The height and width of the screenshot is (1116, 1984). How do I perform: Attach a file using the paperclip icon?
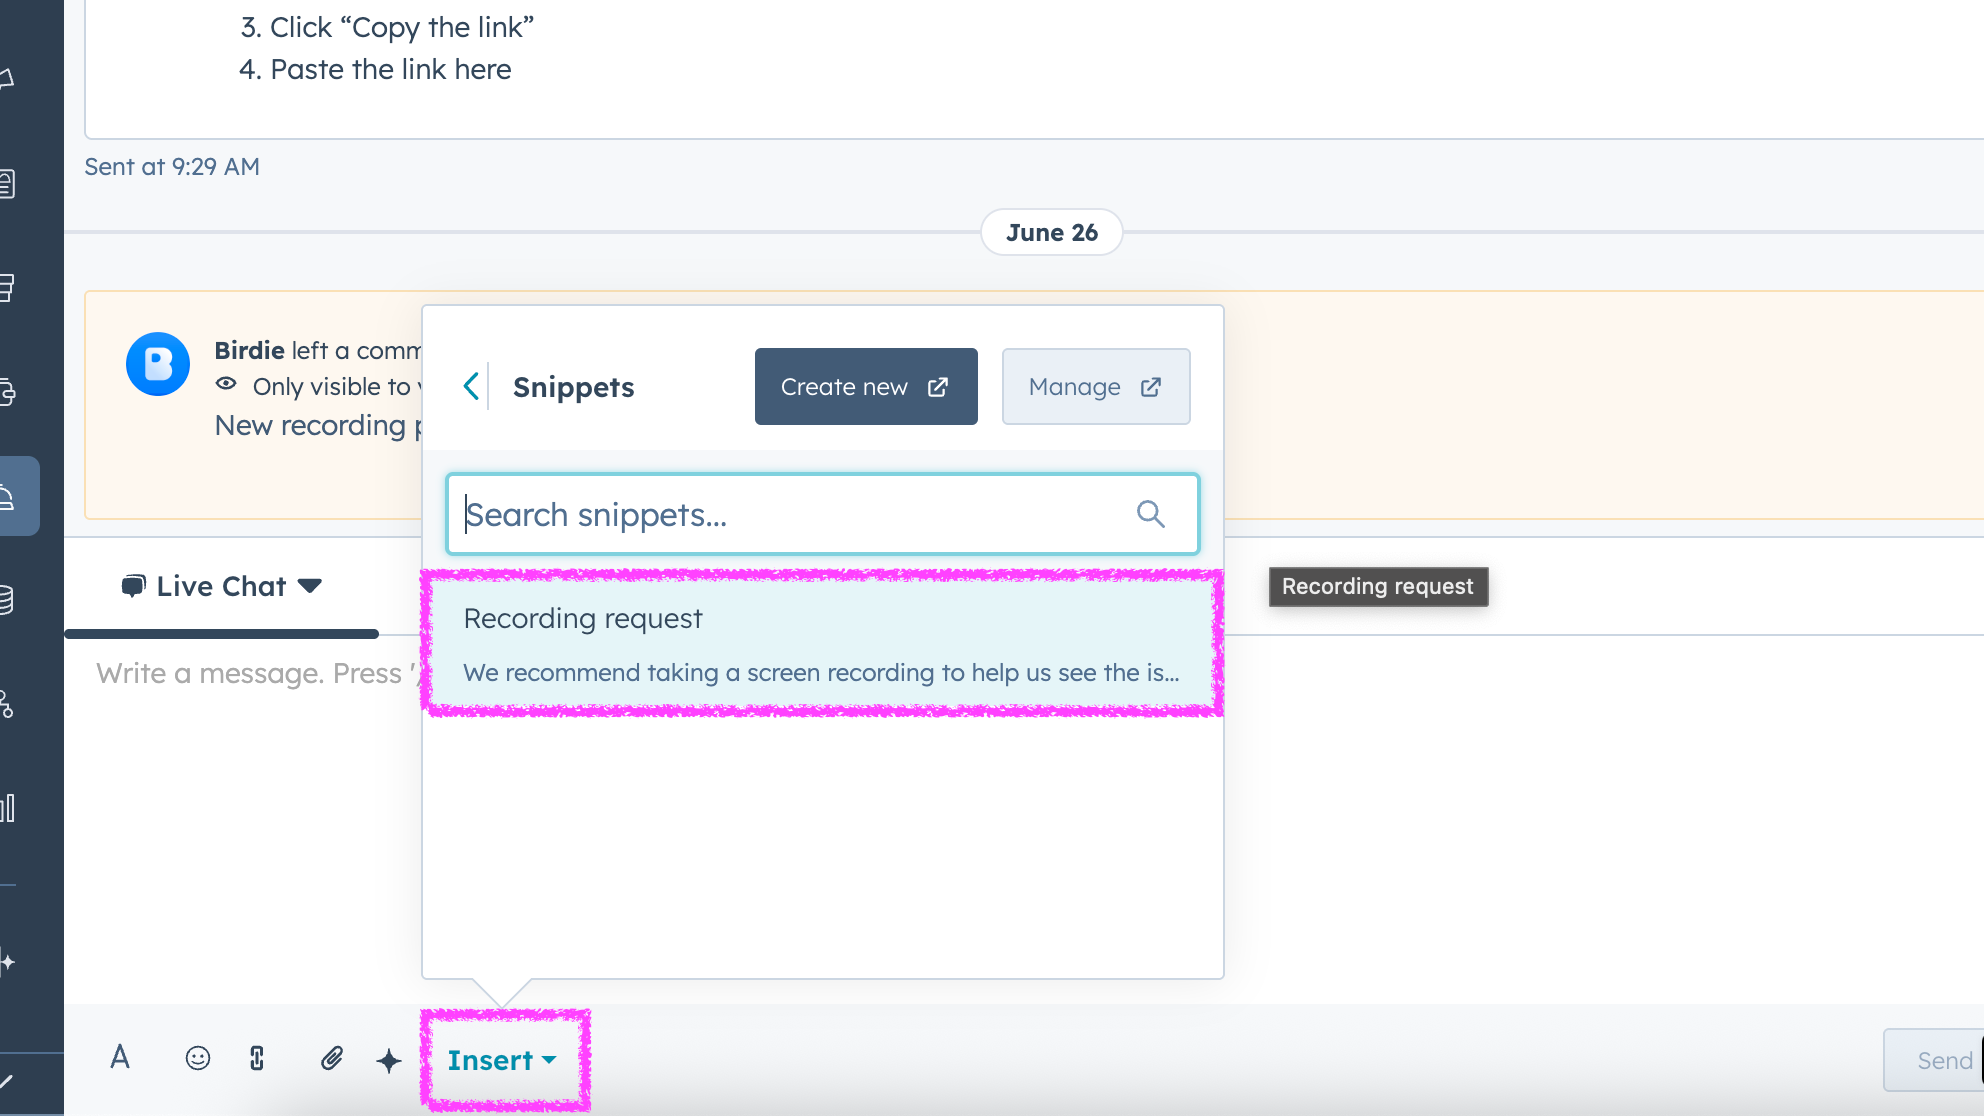(x=332, y=1058)
